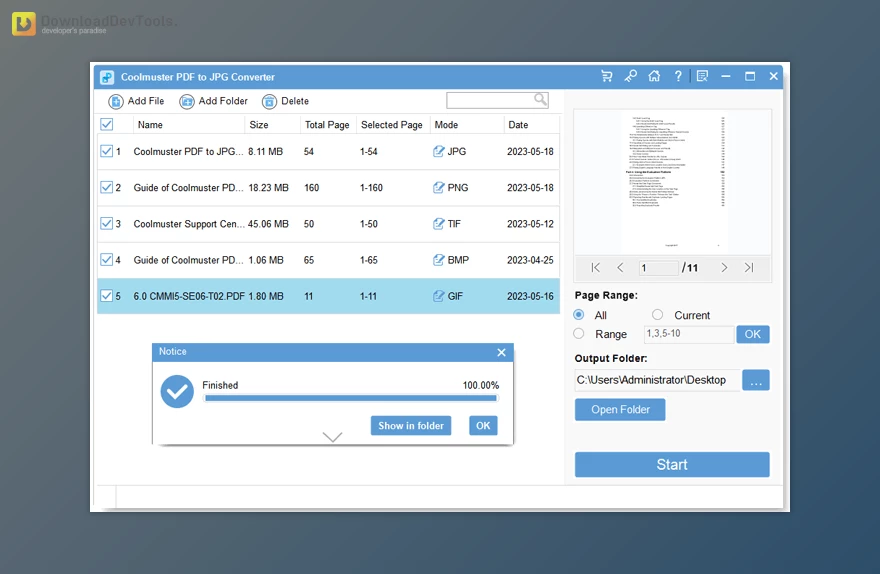Choose the Range radio button
The width and height of the screenshot is (880, 574).
click(579, 334)
